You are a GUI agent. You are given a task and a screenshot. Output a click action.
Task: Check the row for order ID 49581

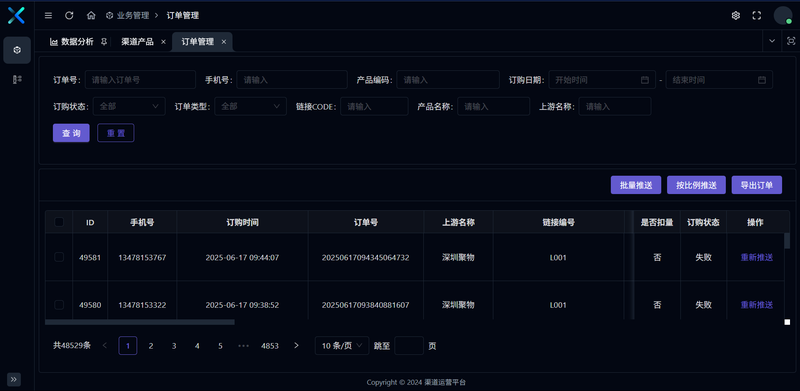click(59, 257)
